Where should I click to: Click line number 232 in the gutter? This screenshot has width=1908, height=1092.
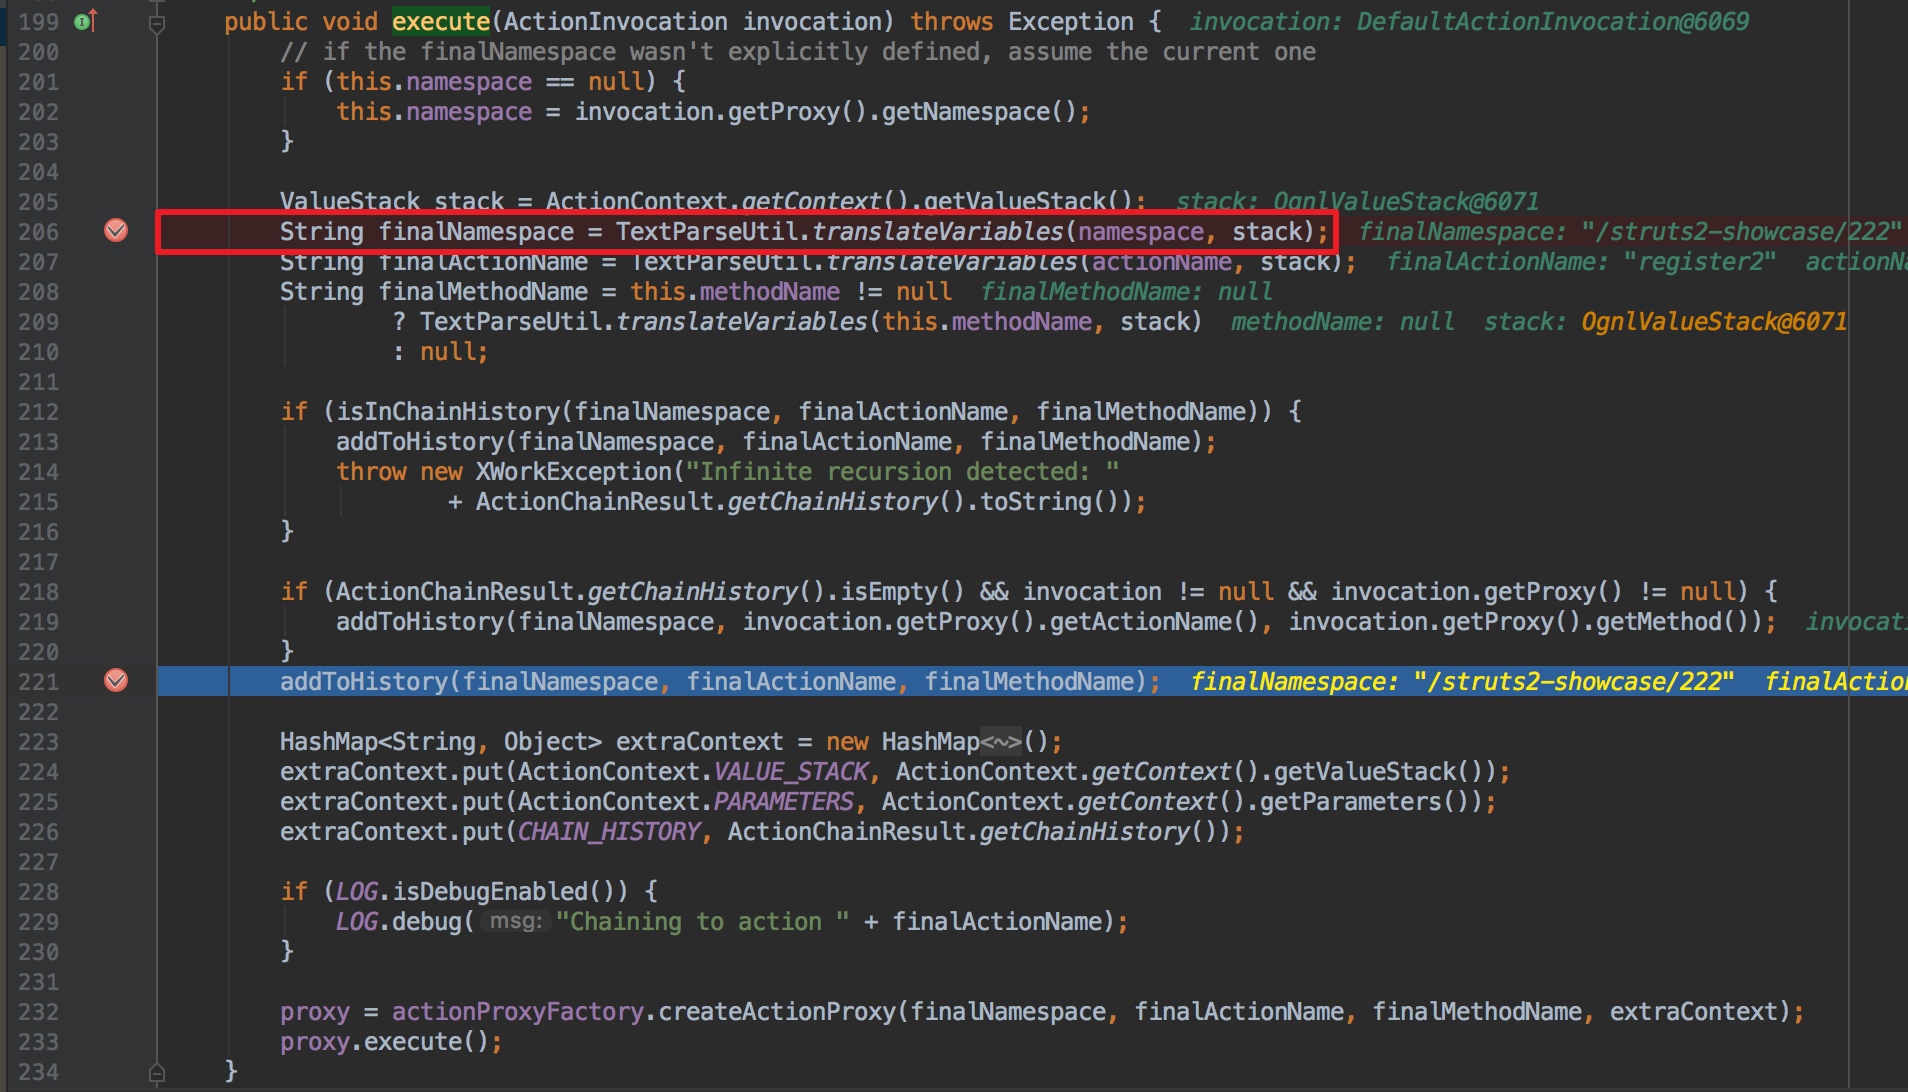click(x=38, y=1012)
